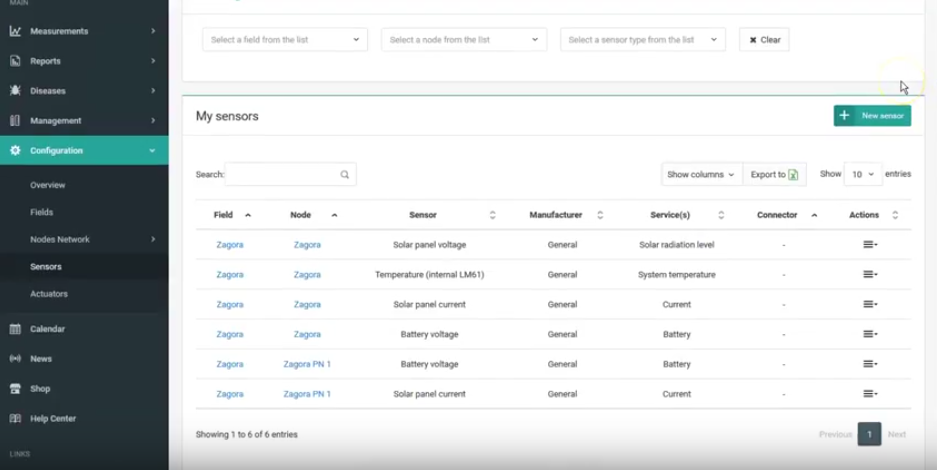This screenshot has width=937, height=470.
Task: Click the Shop storefront icon
Action: coord(15,389)
